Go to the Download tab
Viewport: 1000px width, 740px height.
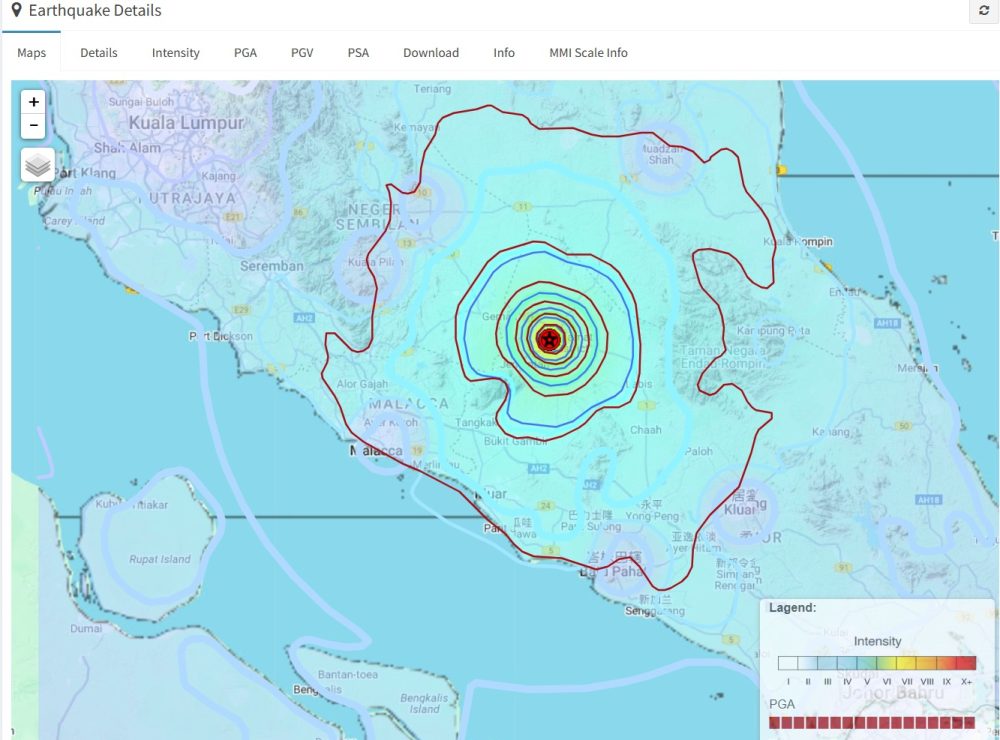[x=431, y=53]
